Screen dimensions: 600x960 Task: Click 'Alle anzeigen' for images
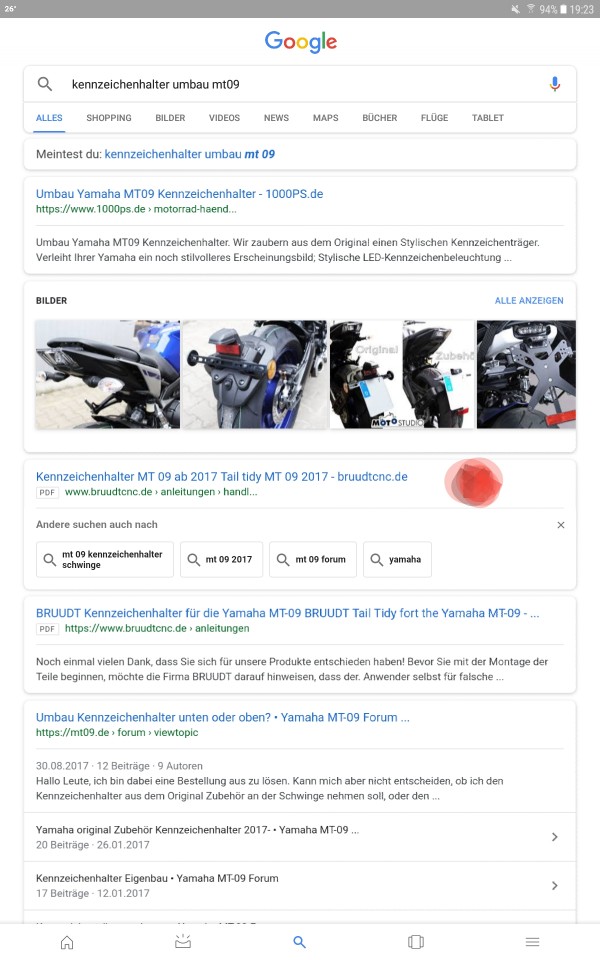click(529, 301)
